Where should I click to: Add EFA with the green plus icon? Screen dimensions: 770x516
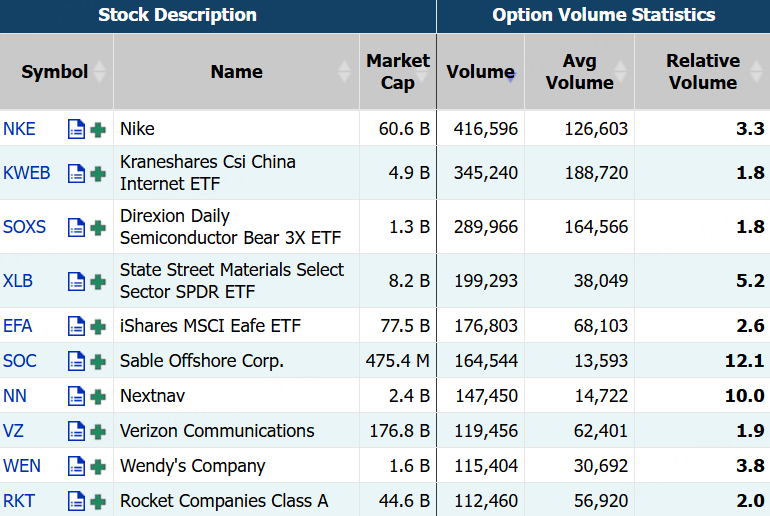pos(98,327)
